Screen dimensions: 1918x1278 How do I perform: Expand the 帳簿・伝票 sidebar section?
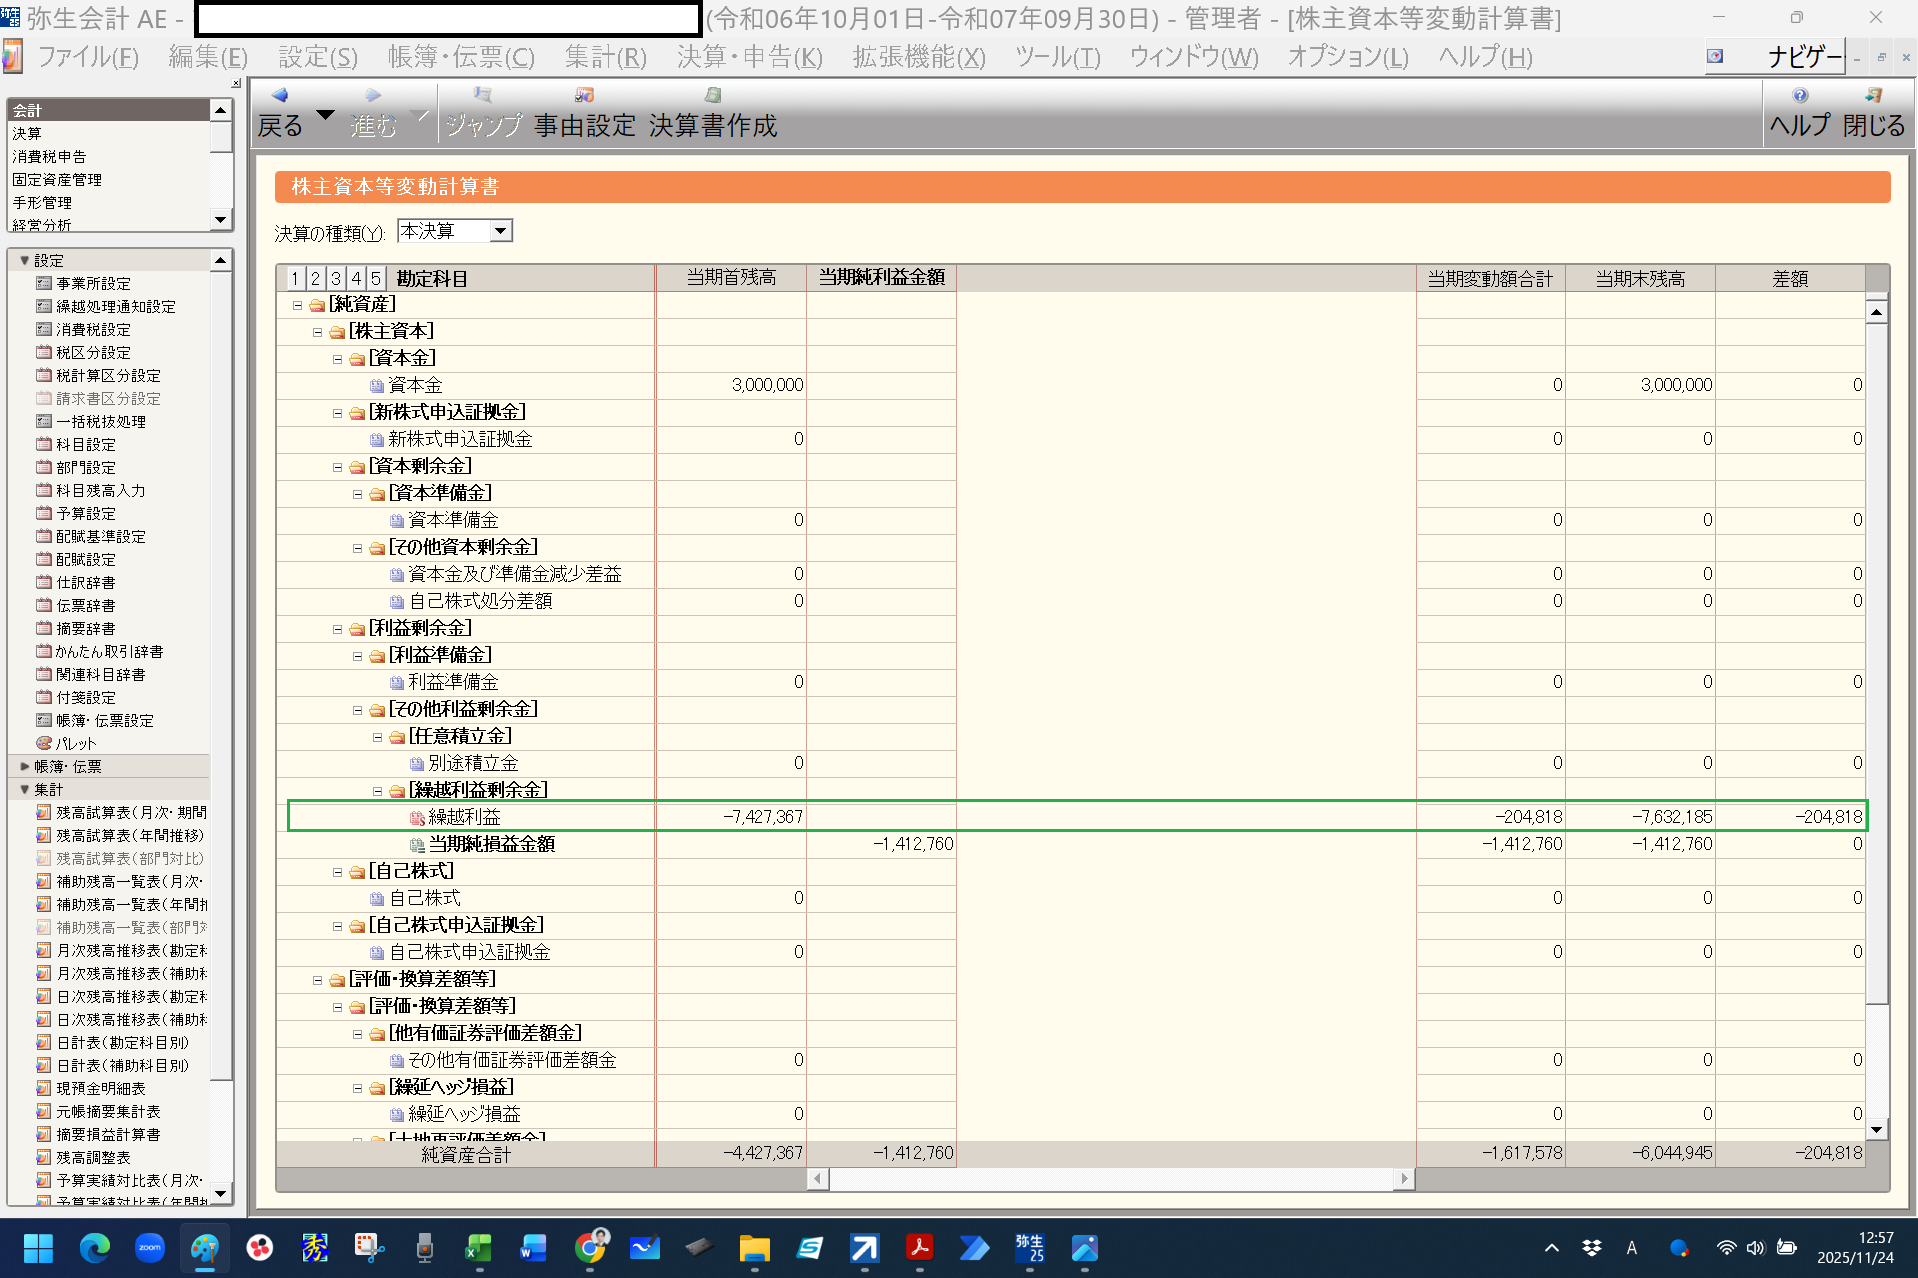point(25,767)
